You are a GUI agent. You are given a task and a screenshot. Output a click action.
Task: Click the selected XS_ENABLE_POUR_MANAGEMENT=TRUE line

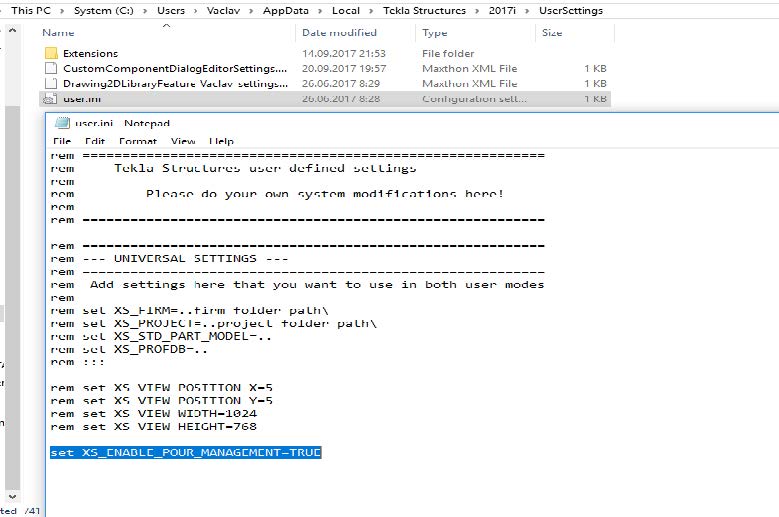[x=185, y=452]
